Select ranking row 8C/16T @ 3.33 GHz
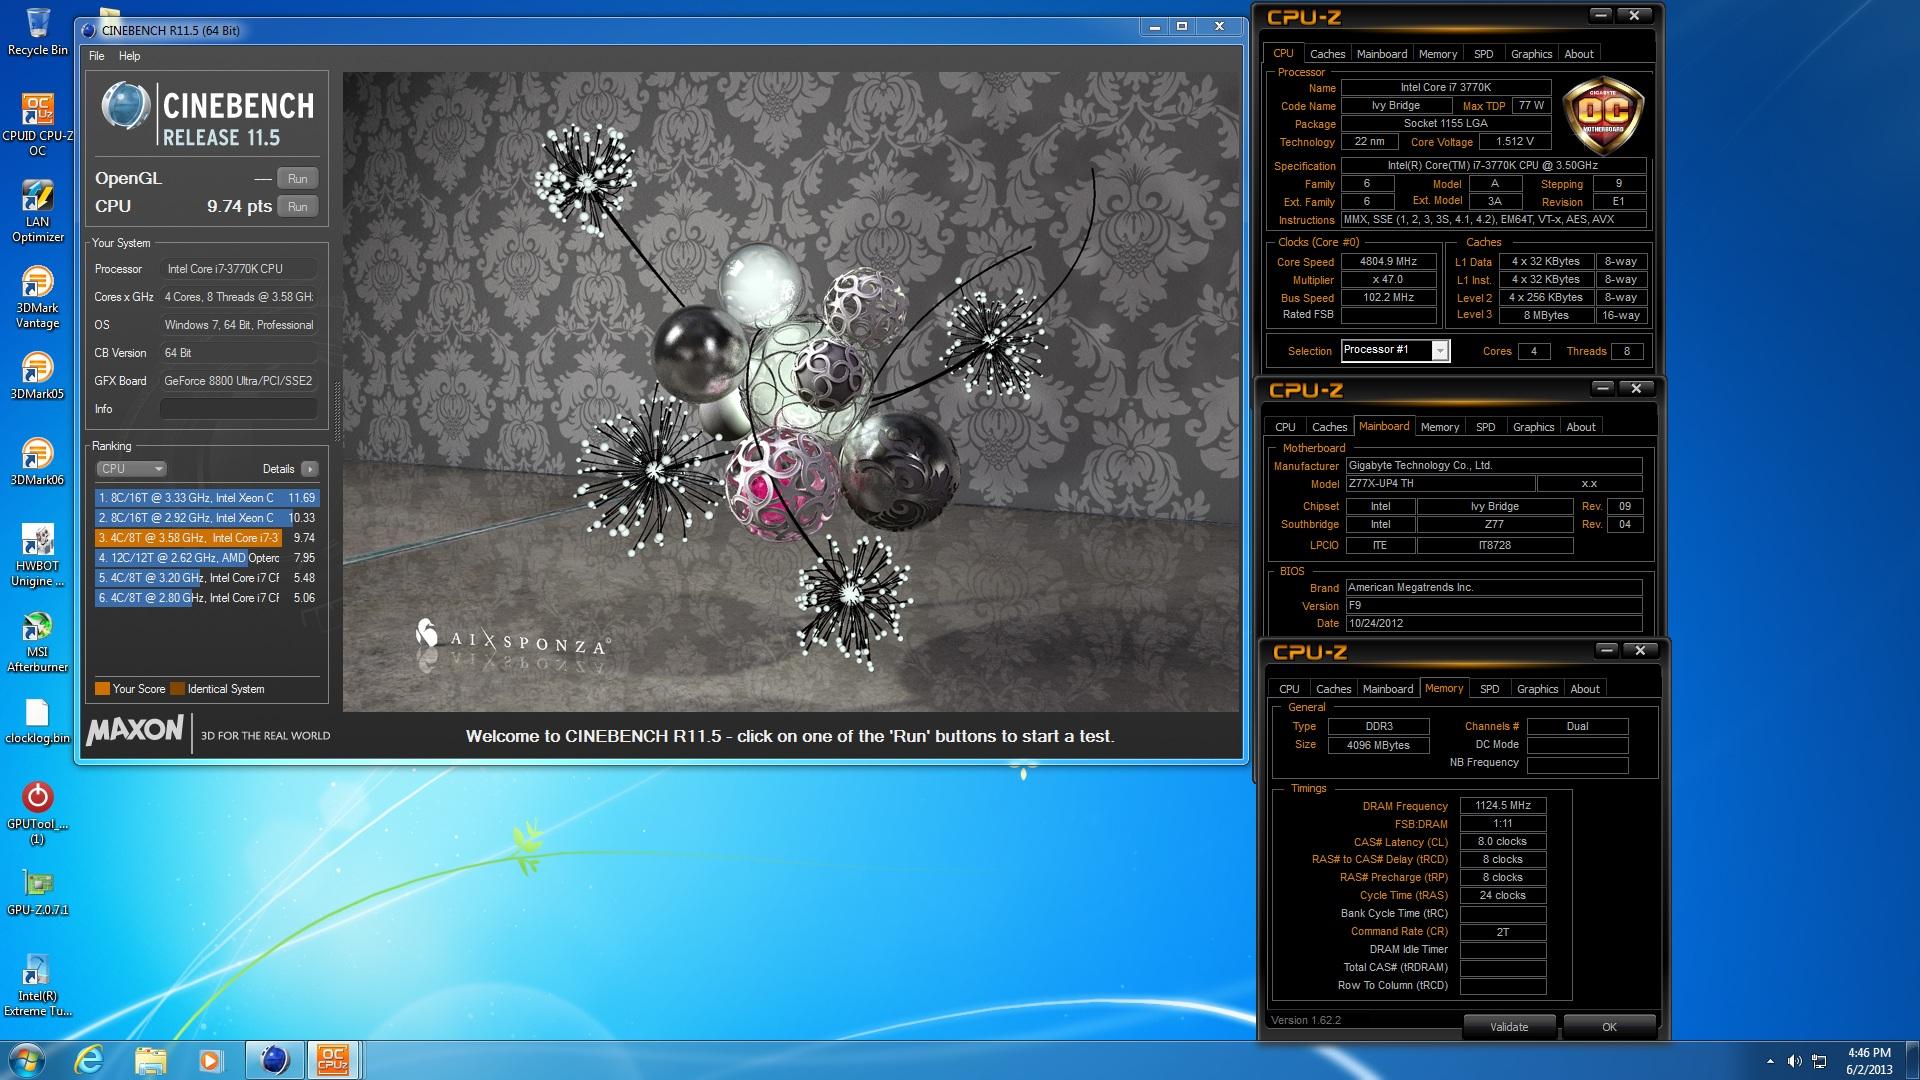This screenshot has height=1080, width=1920. pyautogui.click(x=206, y=498)
